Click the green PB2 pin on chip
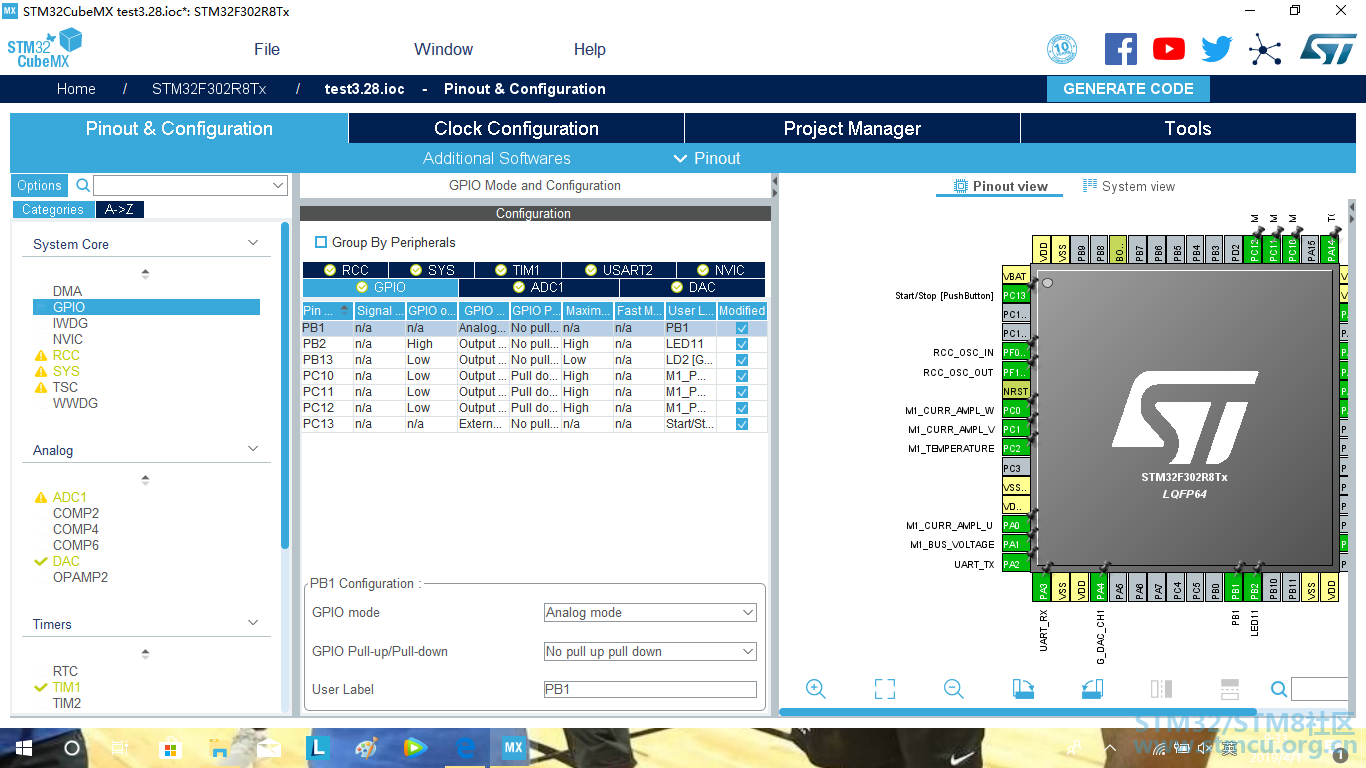The width and height of the screenshot is (1366, 768). tap(1254, 587)
